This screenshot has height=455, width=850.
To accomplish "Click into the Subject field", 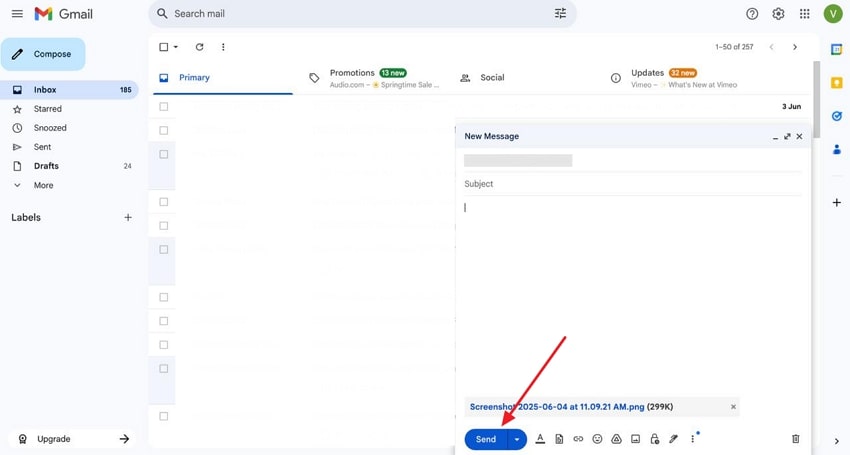I will [x=630, y=184].
